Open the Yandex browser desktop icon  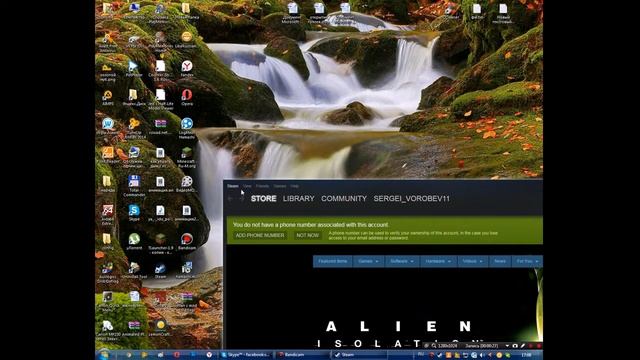pos(187,68)
